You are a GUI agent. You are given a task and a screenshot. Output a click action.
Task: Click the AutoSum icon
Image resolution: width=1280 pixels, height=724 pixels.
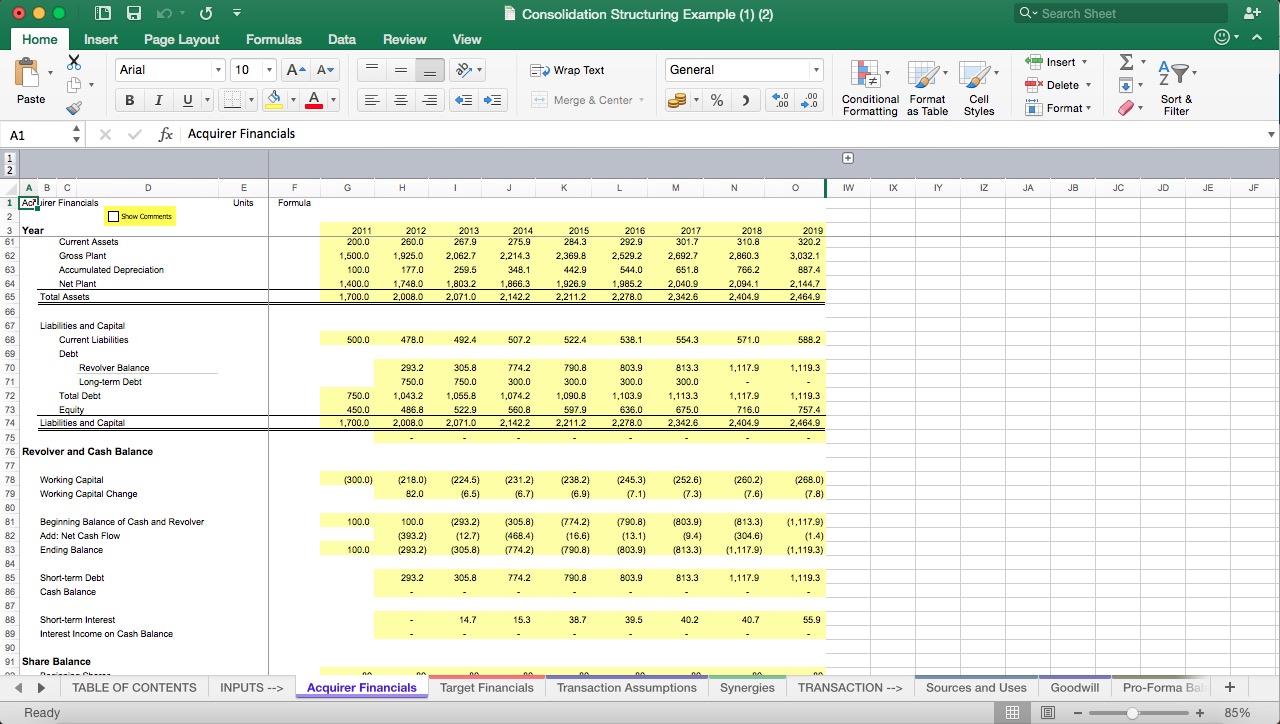[1128, 62]
